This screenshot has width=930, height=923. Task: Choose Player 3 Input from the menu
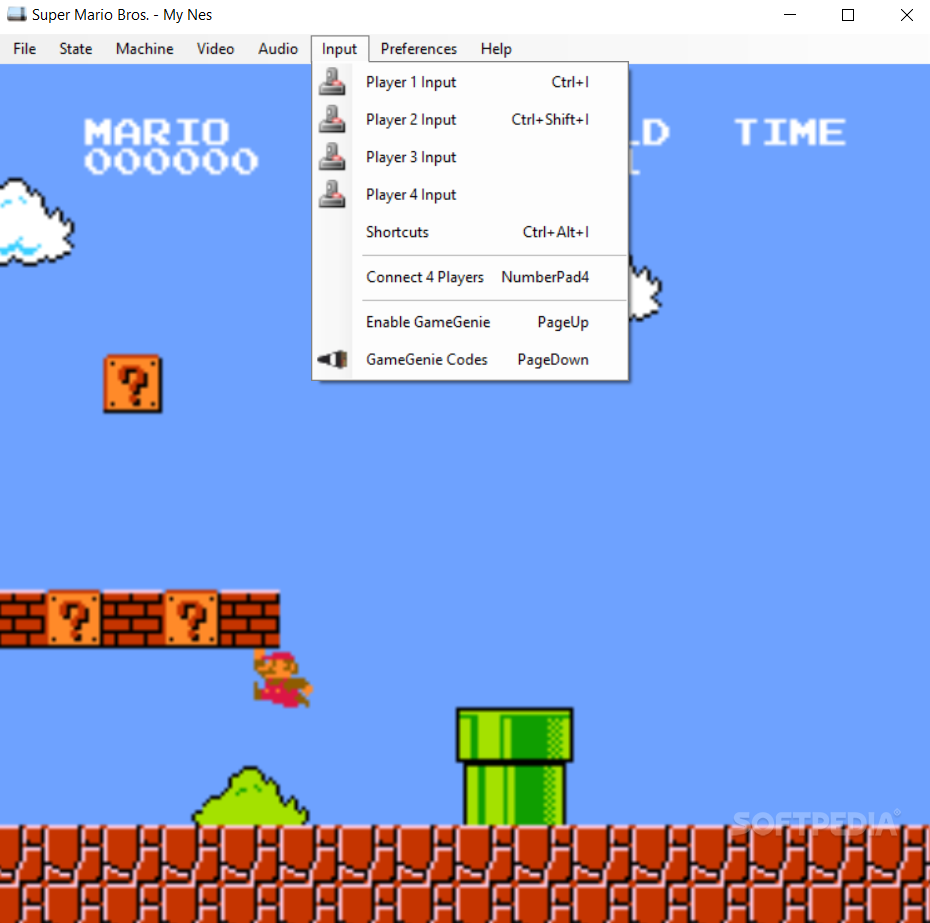pos(470,157)
